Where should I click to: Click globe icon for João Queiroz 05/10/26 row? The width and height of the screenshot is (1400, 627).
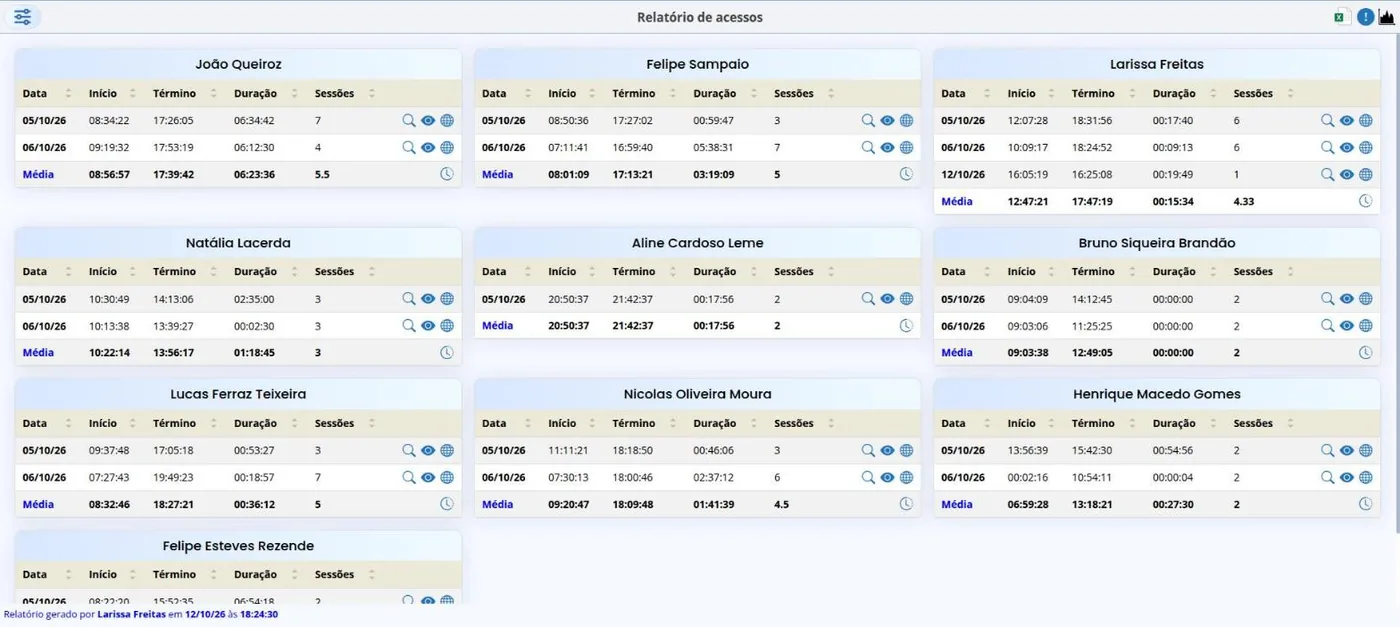(447, 120)
